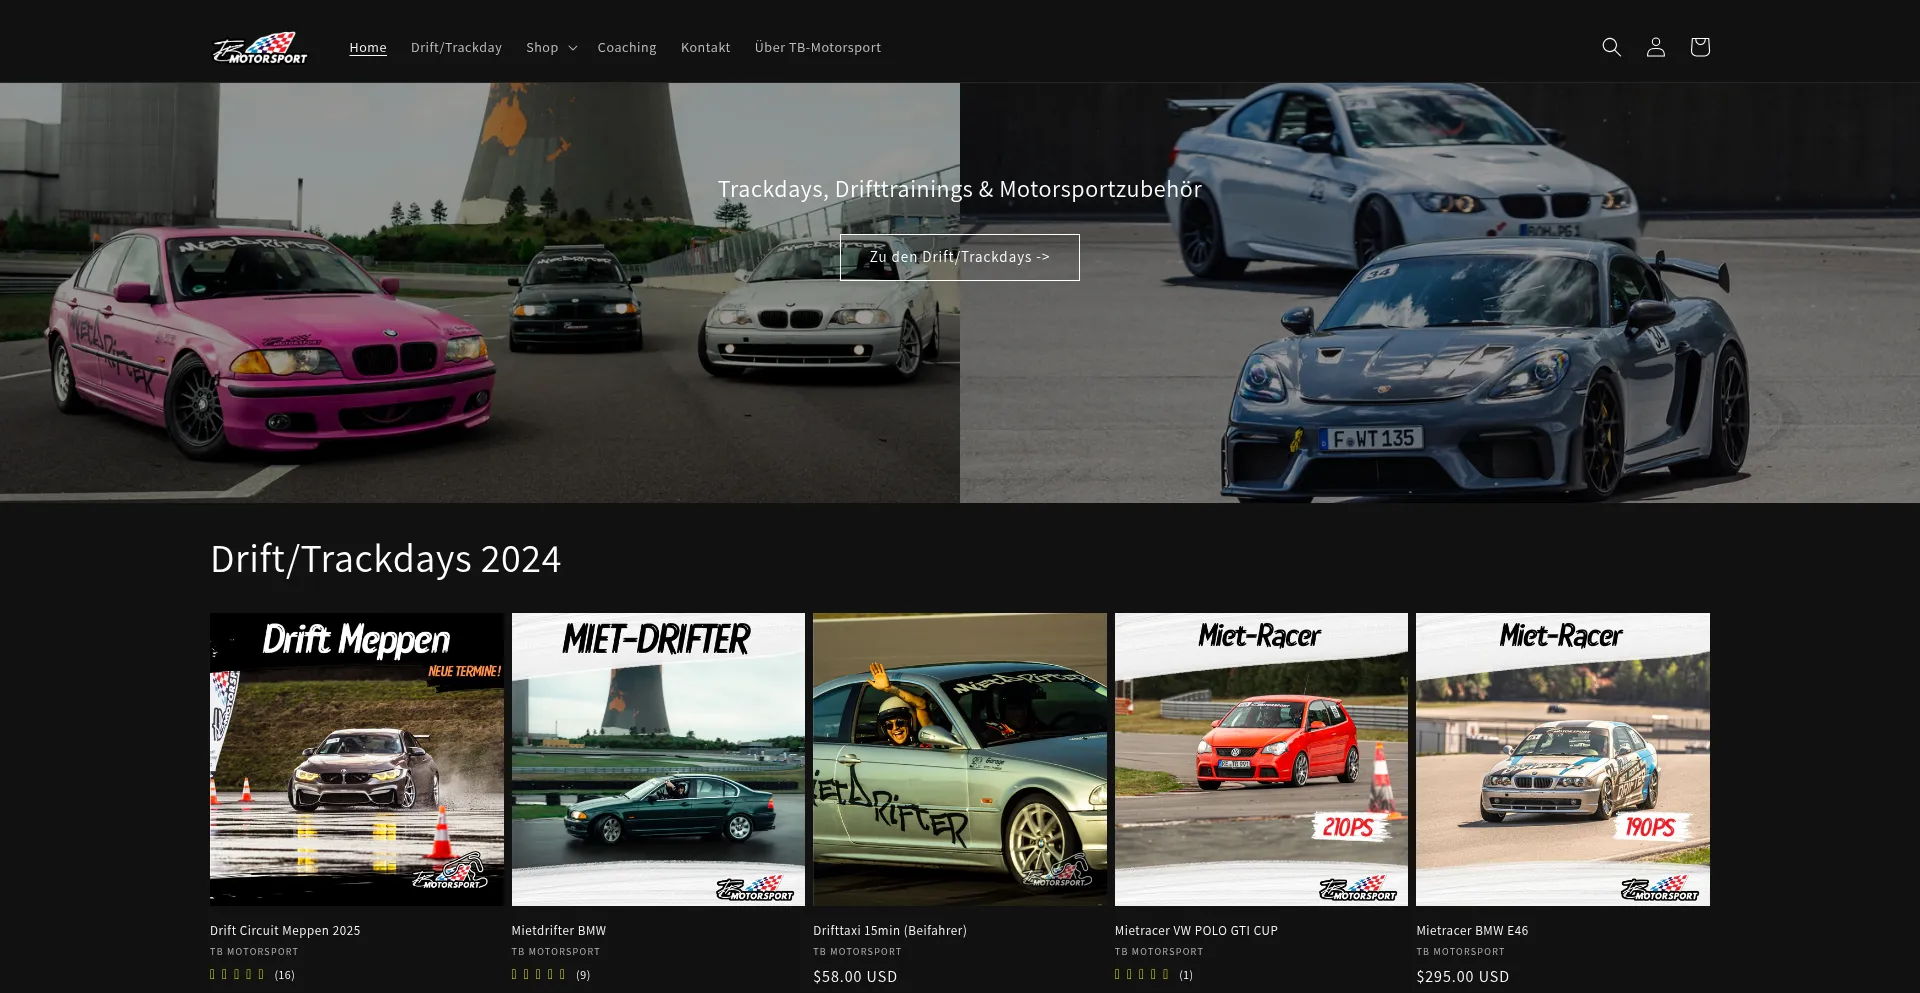Open the Drift/Trackday menu item

(x=456, y=47)
